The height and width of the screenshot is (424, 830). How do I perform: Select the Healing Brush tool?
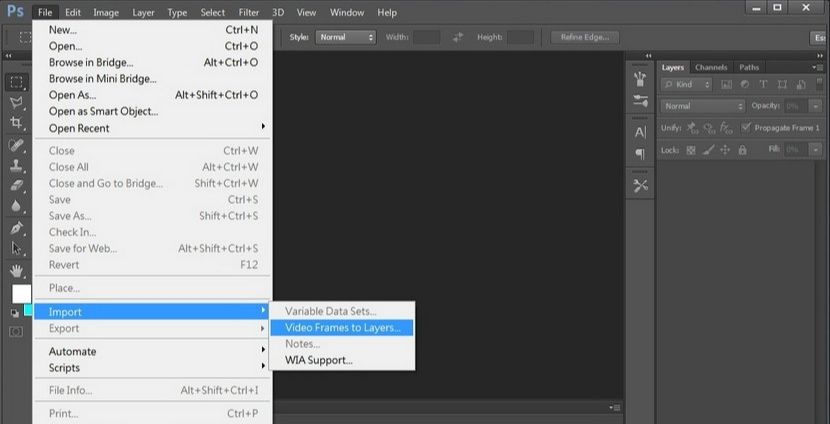(x=16, y=145)
